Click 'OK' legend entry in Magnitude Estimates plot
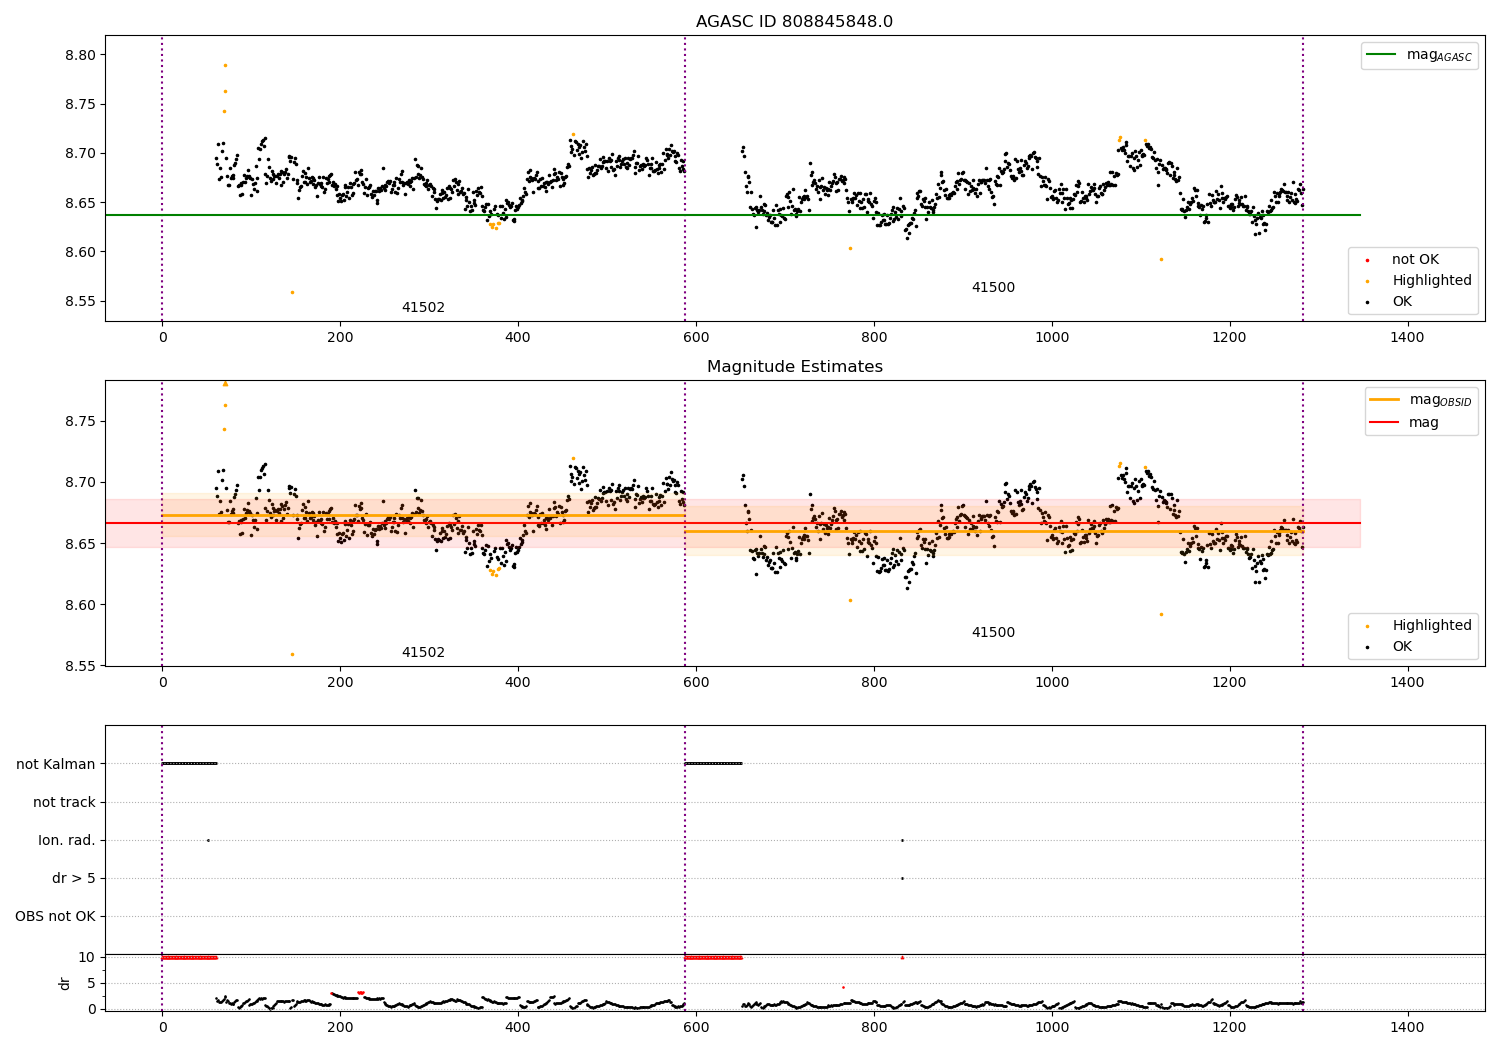The height and width of the screenshot is (1050, 1500). (1402, 647)
